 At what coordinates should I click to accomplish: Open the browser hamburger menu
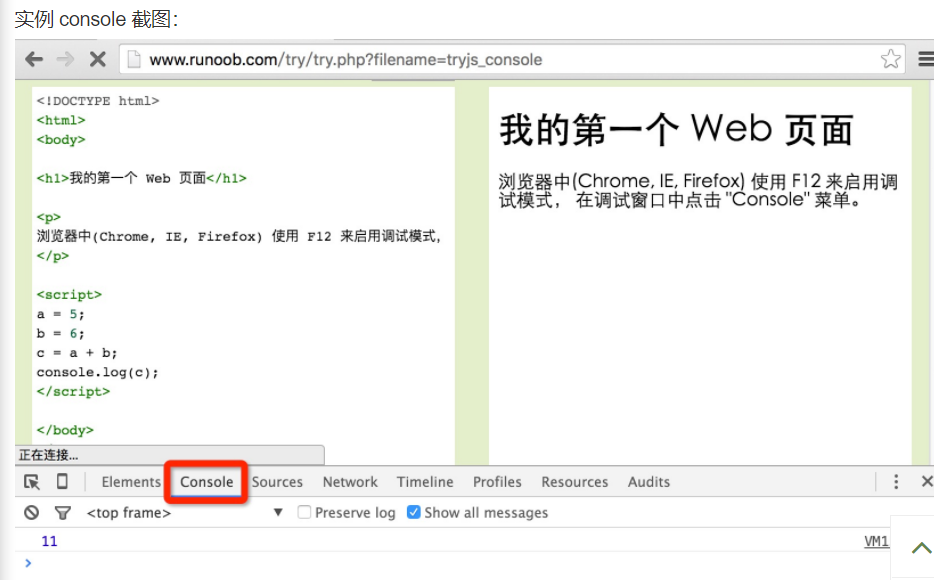pyautogui.click(x=926, y=59)
